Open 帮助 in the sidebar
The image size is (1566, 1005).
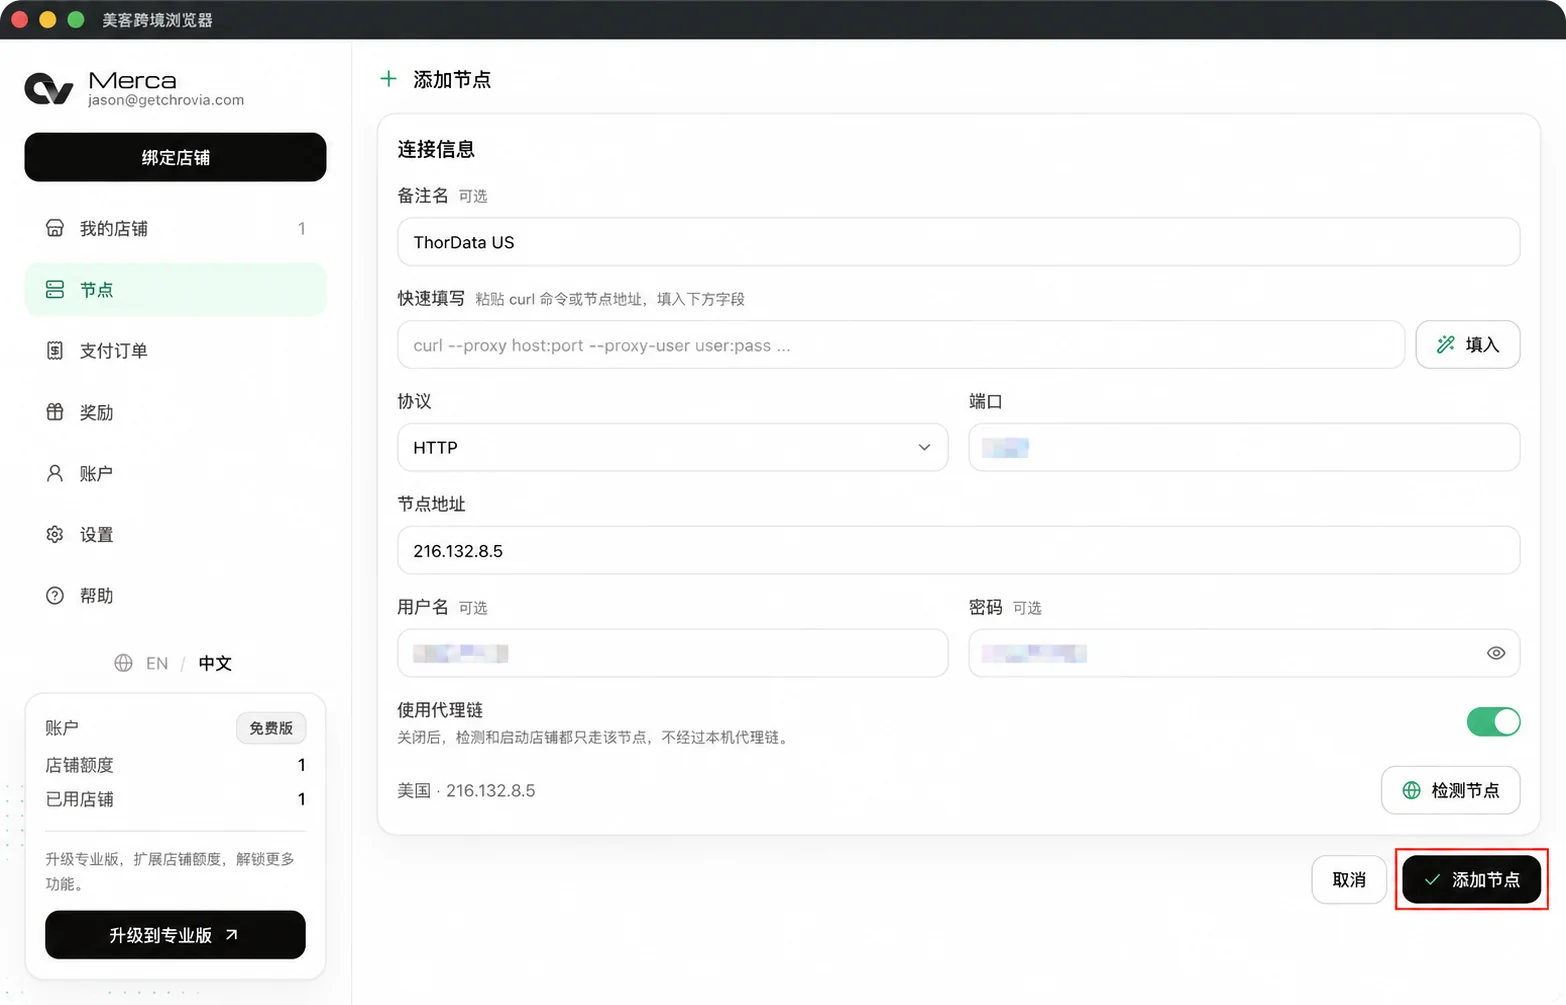175,596
